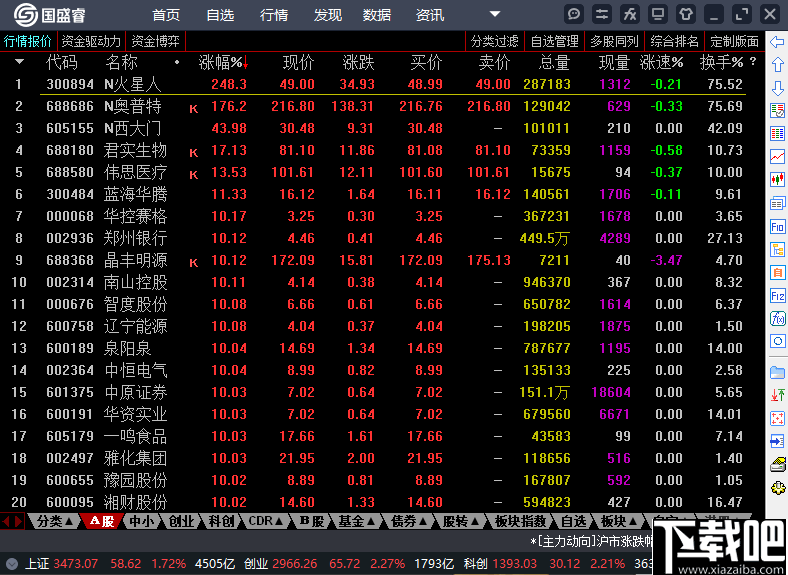Click the F10 company info icon
Image resolution: width=788 pixels, height=575 pixels.
777,226
